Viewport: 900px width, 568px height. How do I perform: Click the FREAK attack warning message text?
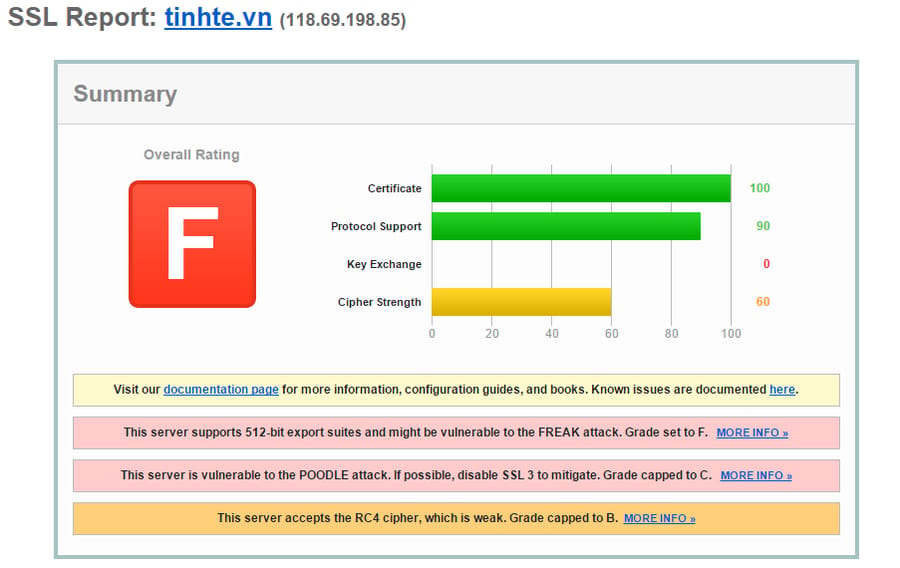click(x=416, y=433)
